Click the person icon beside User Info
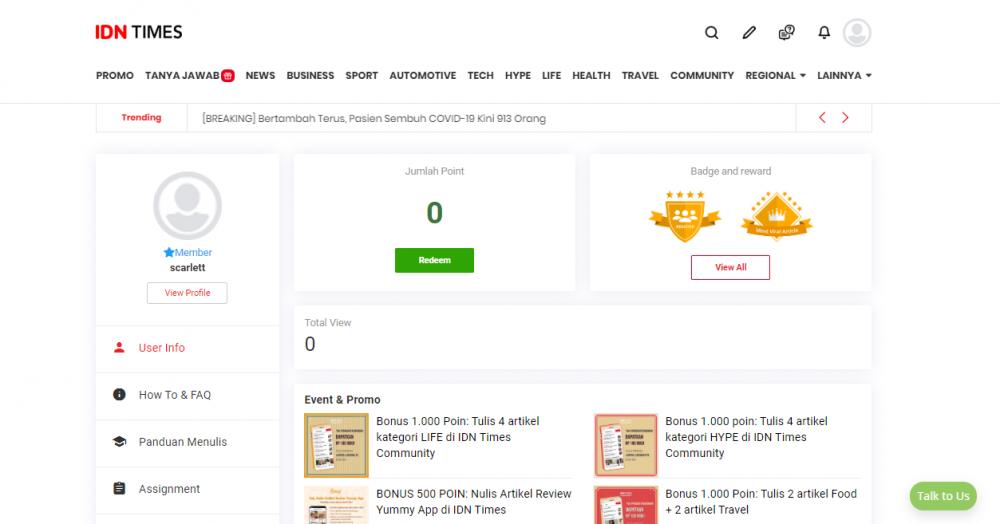Screen dimensions: 1000x524 coord(119,347)
